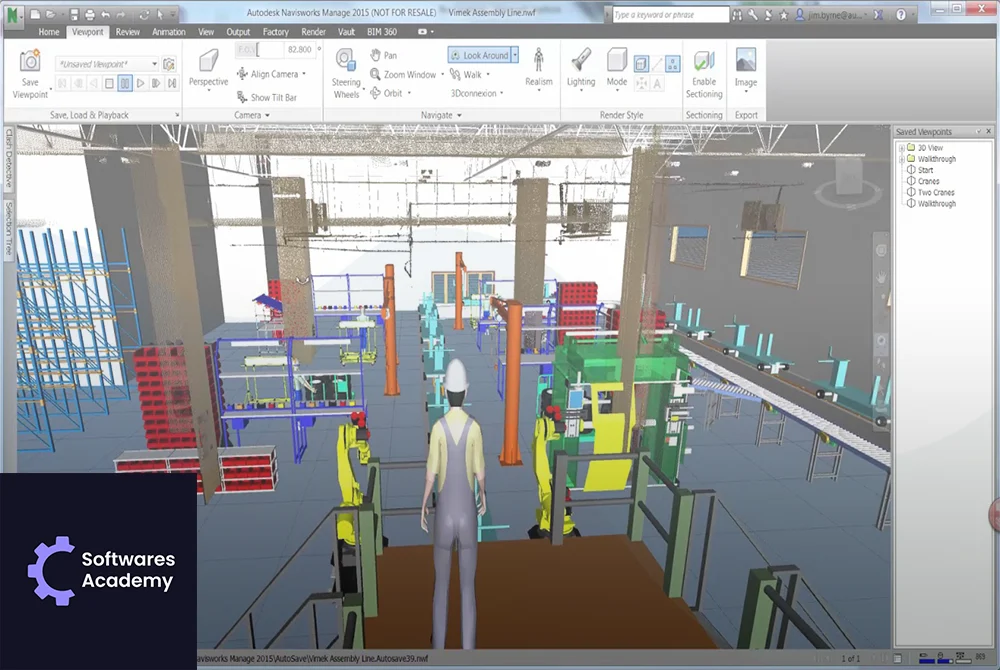
Task: Select the Walk tool
Action: [x=466, y=75]
